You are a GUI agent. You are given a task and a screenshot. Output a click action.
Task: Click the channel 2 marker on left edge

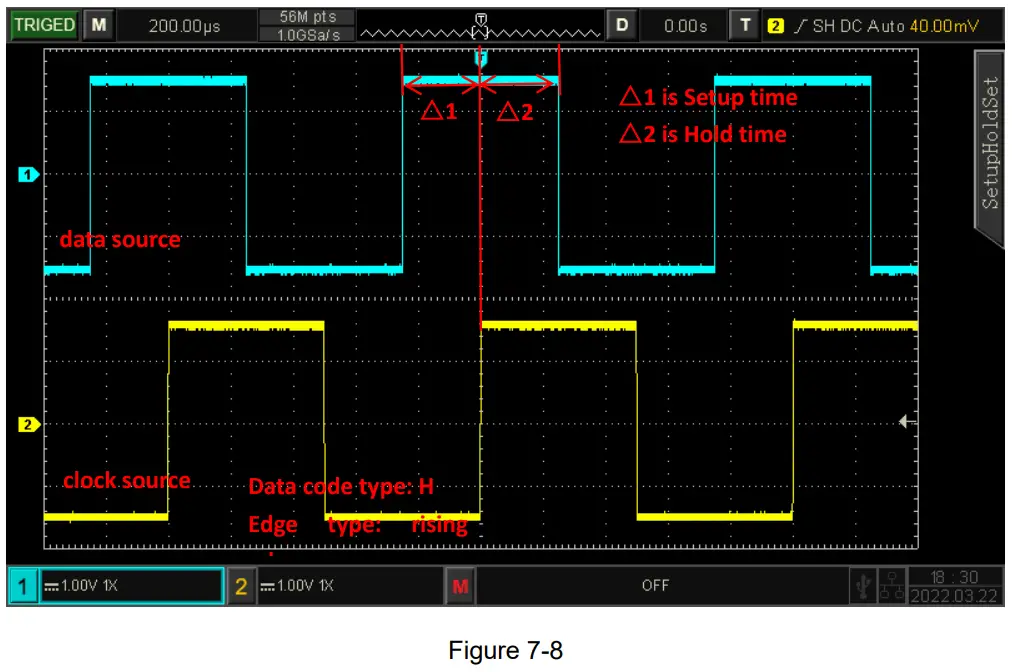click(26, 423)
